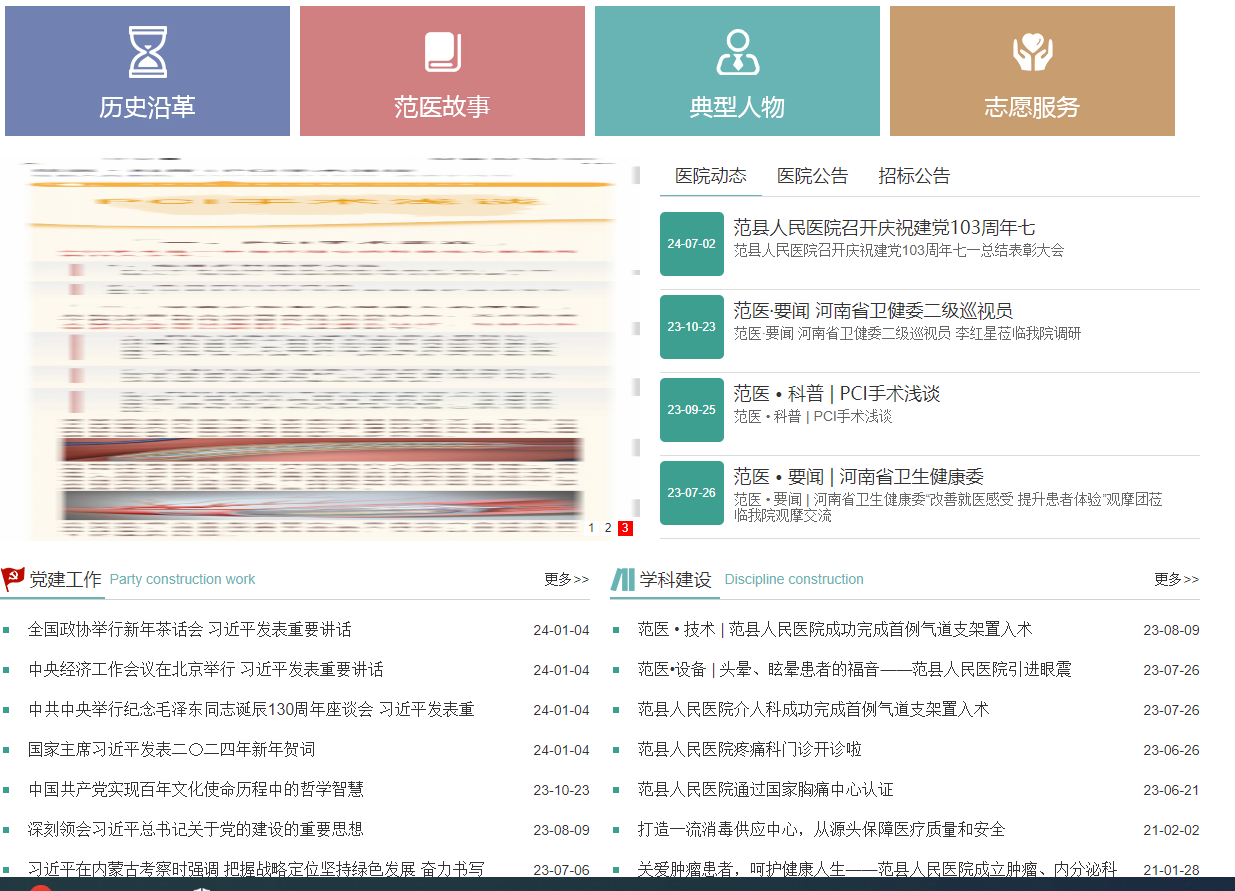1235x891 pixels.
Task: Open article 毛泽东同志诞辰130周年座谈会
Action: click(251, 710)
